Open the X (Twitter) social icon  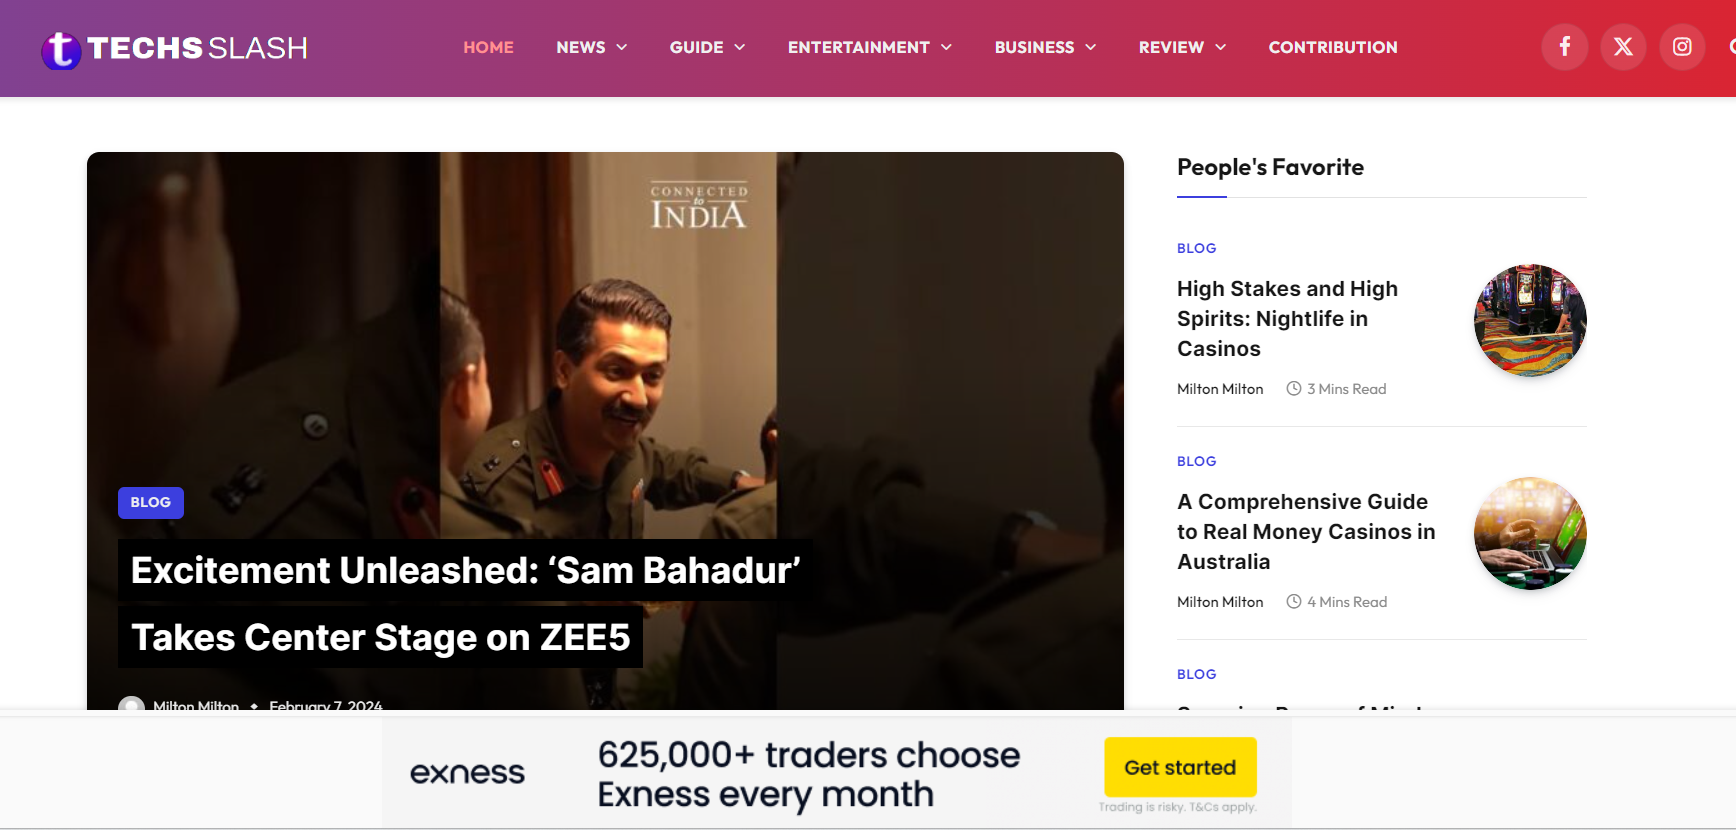click(x=1623, y=47)
